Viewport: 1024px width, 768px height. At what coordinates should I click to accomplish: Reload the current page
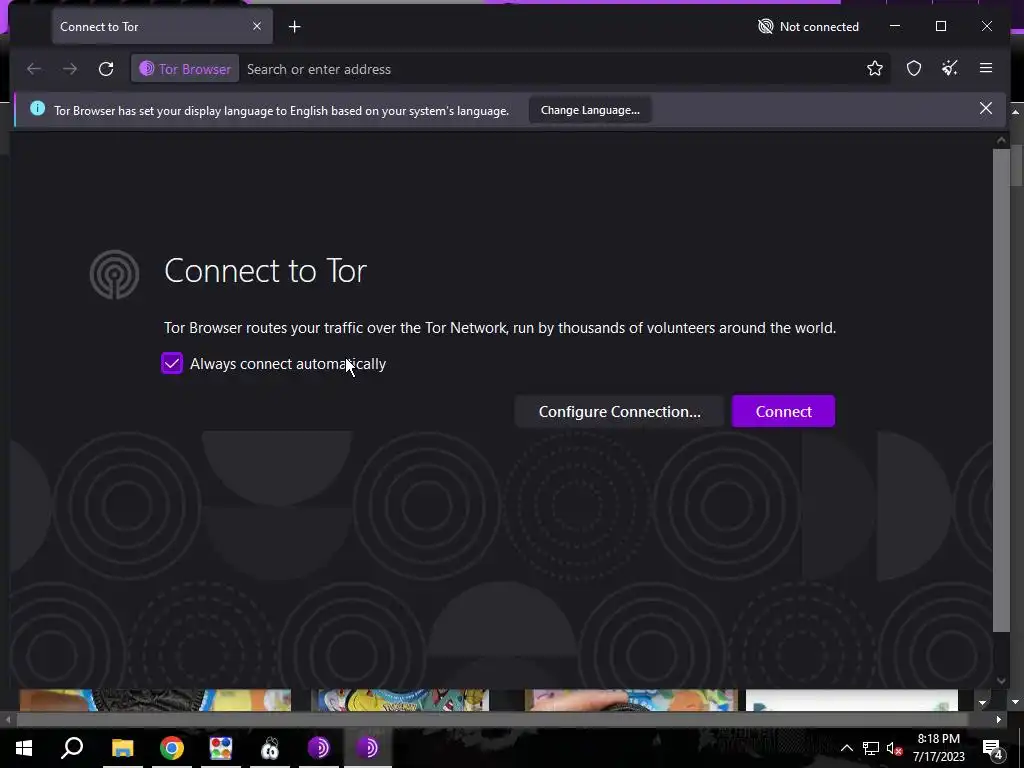tap(106, 69)
